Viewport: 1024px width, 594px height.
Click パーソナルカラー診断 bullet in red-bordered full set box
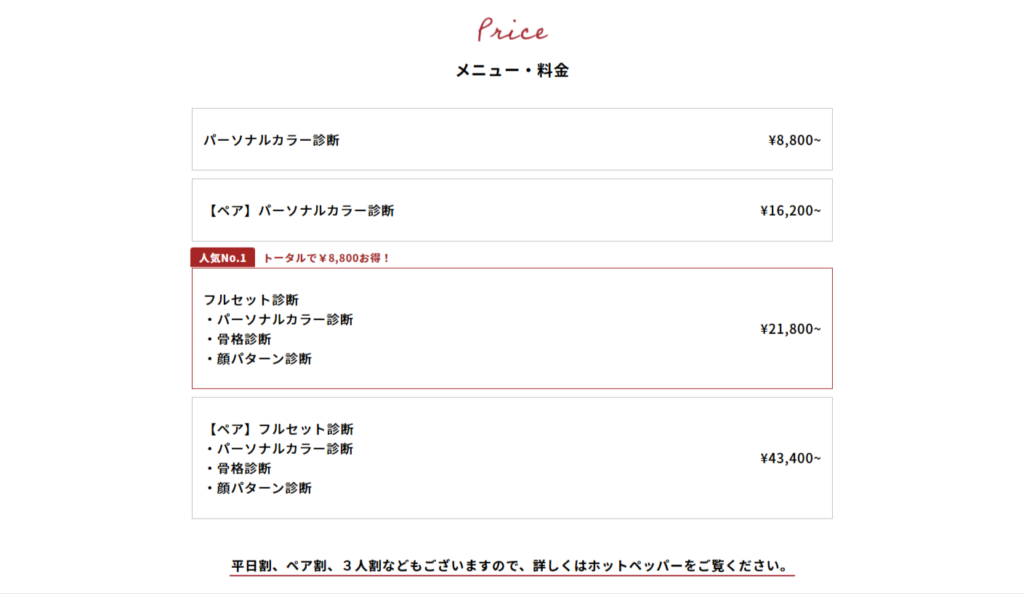coord(284,320)
